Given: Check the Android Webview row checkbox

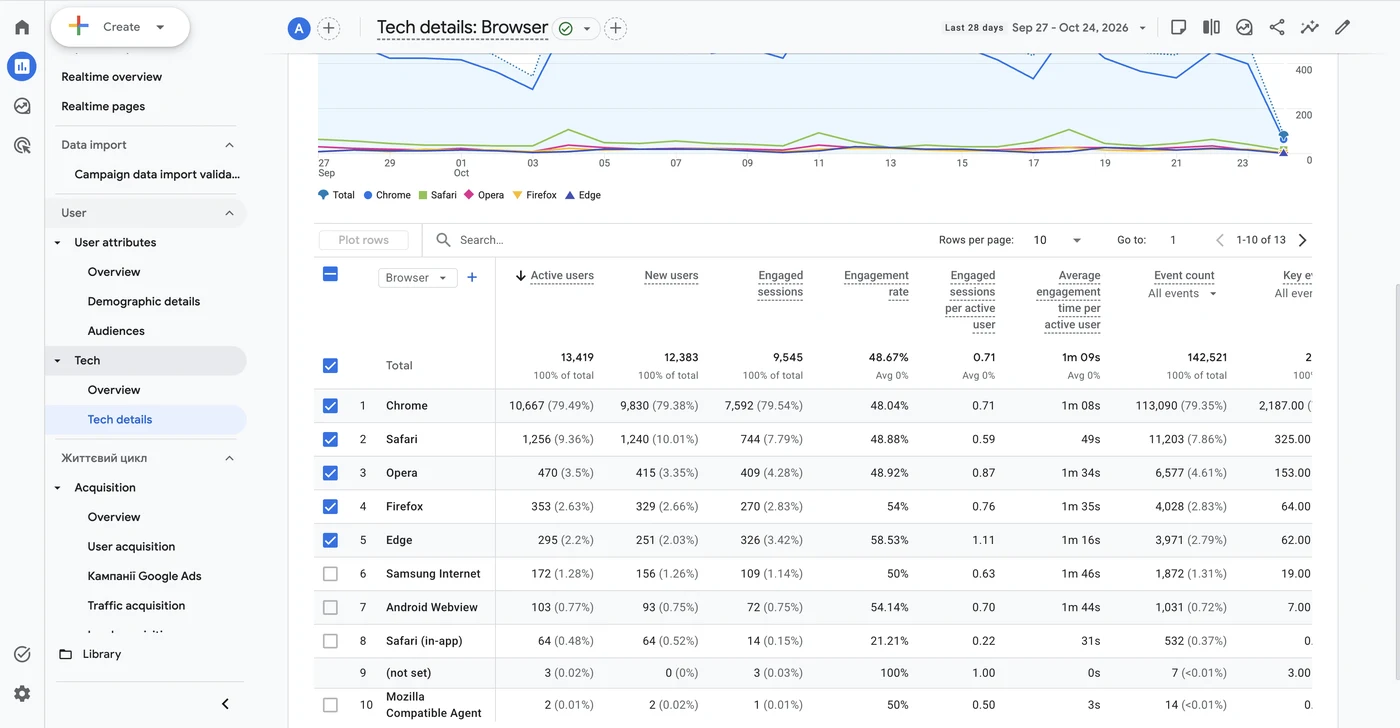Looking at the screenshot, I should tap(330, 607).
